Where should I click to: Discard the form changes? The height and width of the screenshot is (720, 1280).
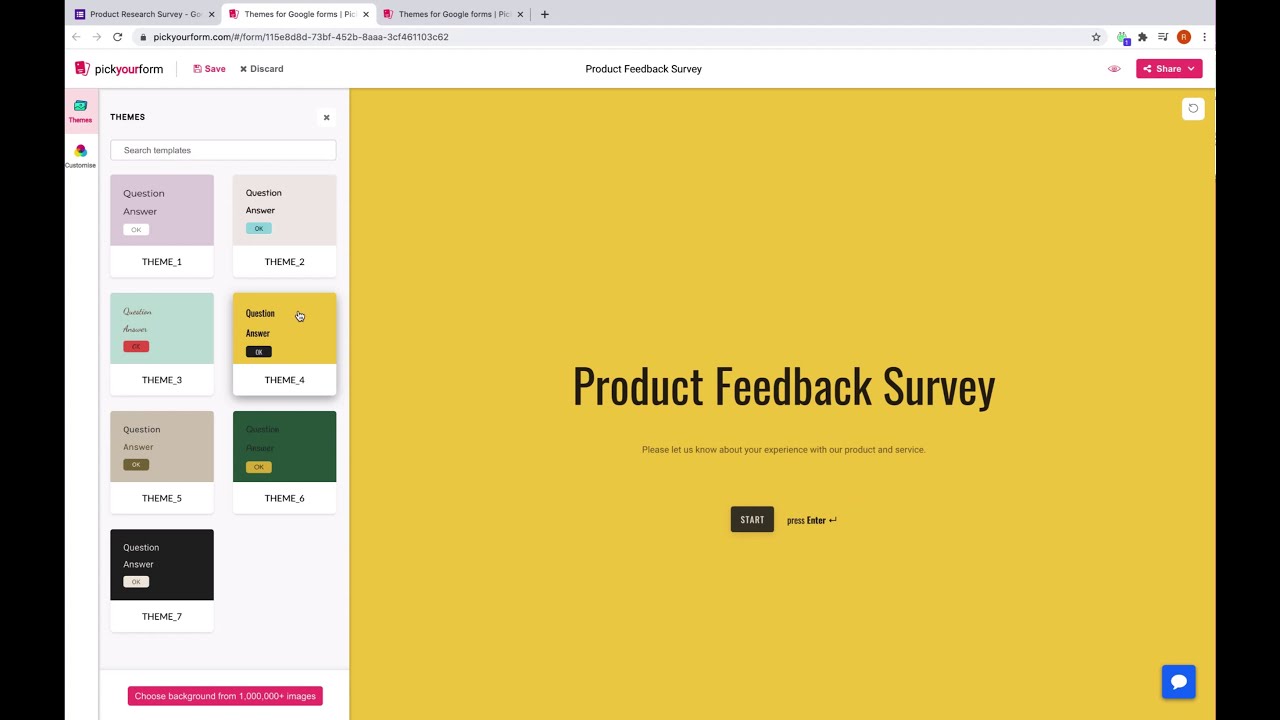pos(261,69)
